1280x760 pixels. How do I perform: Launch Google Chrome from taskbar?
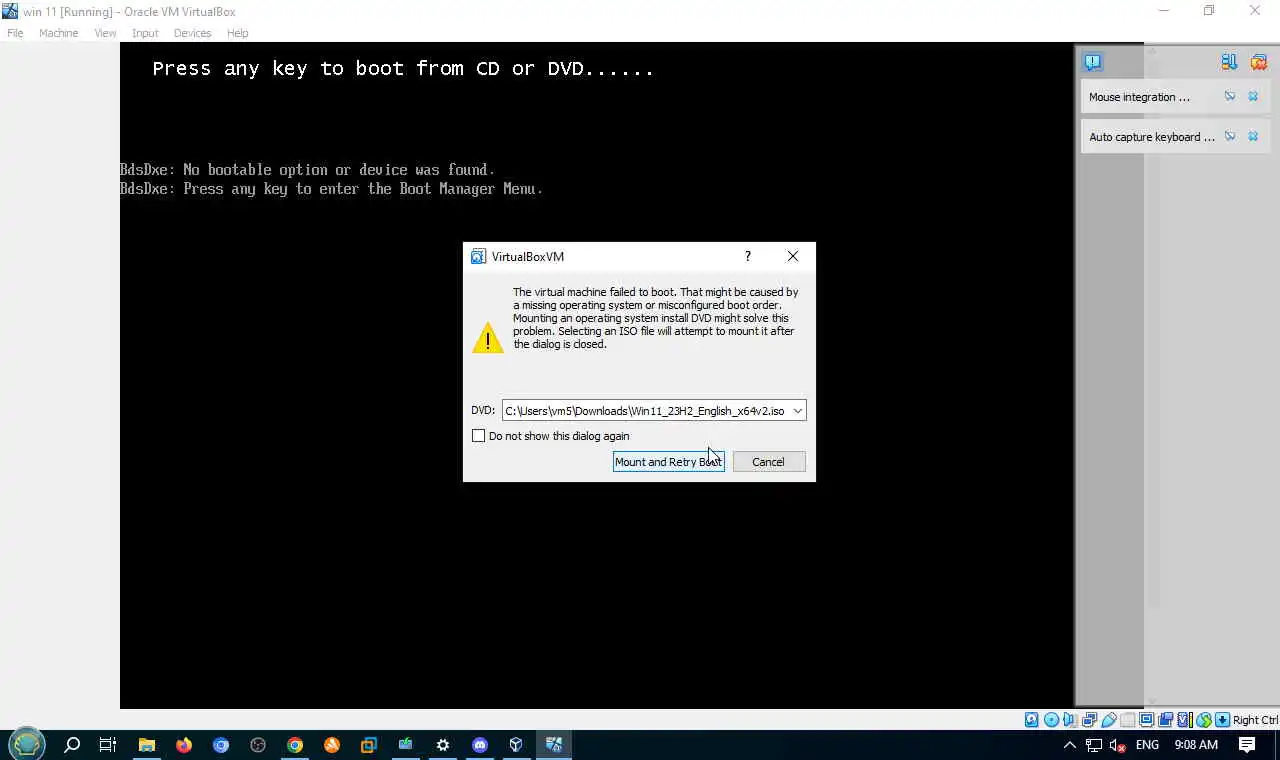(295, 745)
